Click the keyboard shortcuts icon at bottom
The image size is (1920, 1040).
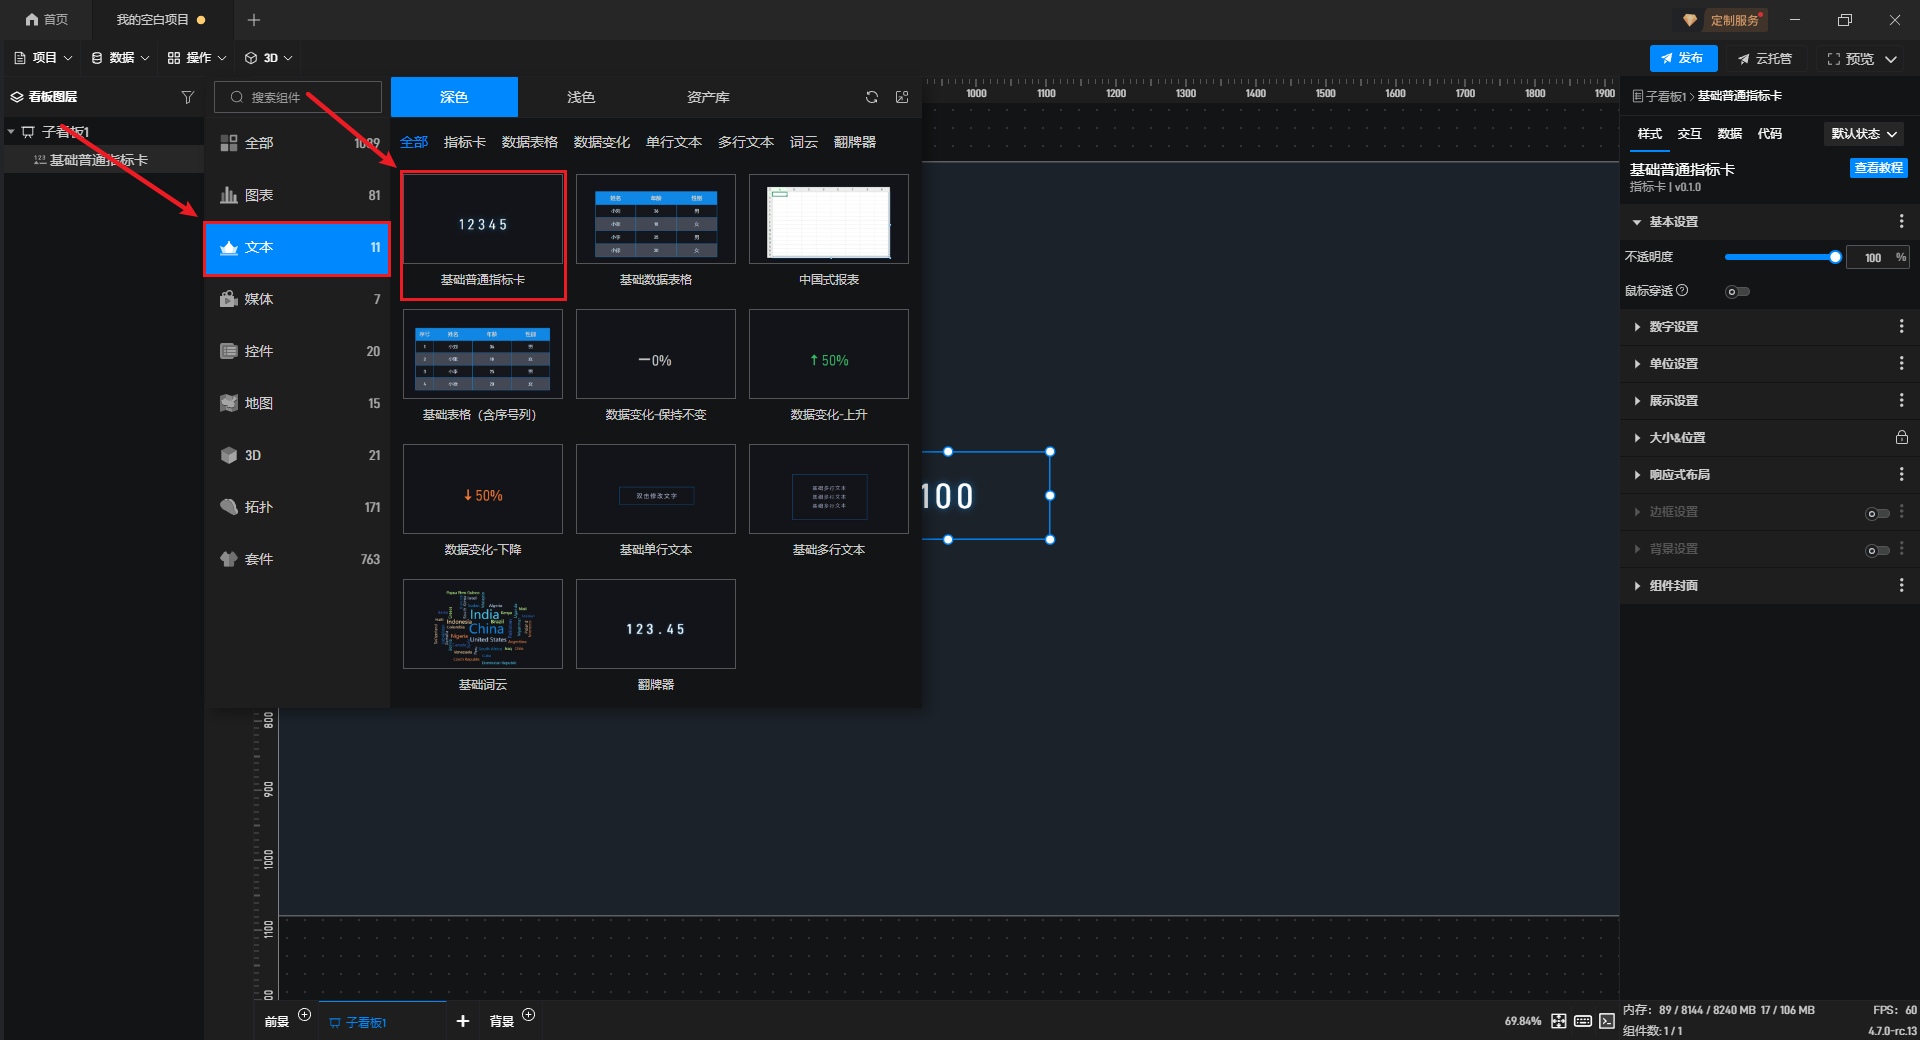pos(1583,1021)
